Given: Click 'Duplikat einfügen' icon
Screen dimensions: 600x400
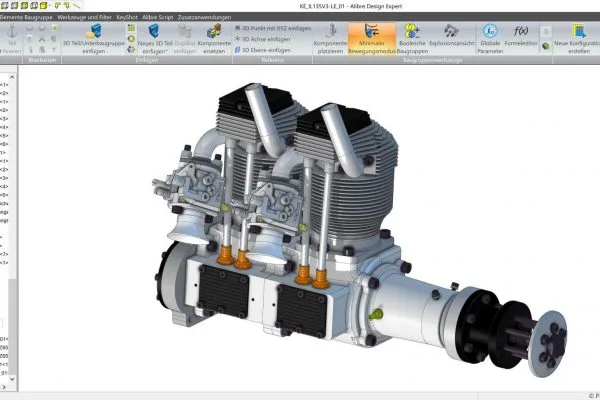Looking at the screenshot, I should [x=185, y=31].
